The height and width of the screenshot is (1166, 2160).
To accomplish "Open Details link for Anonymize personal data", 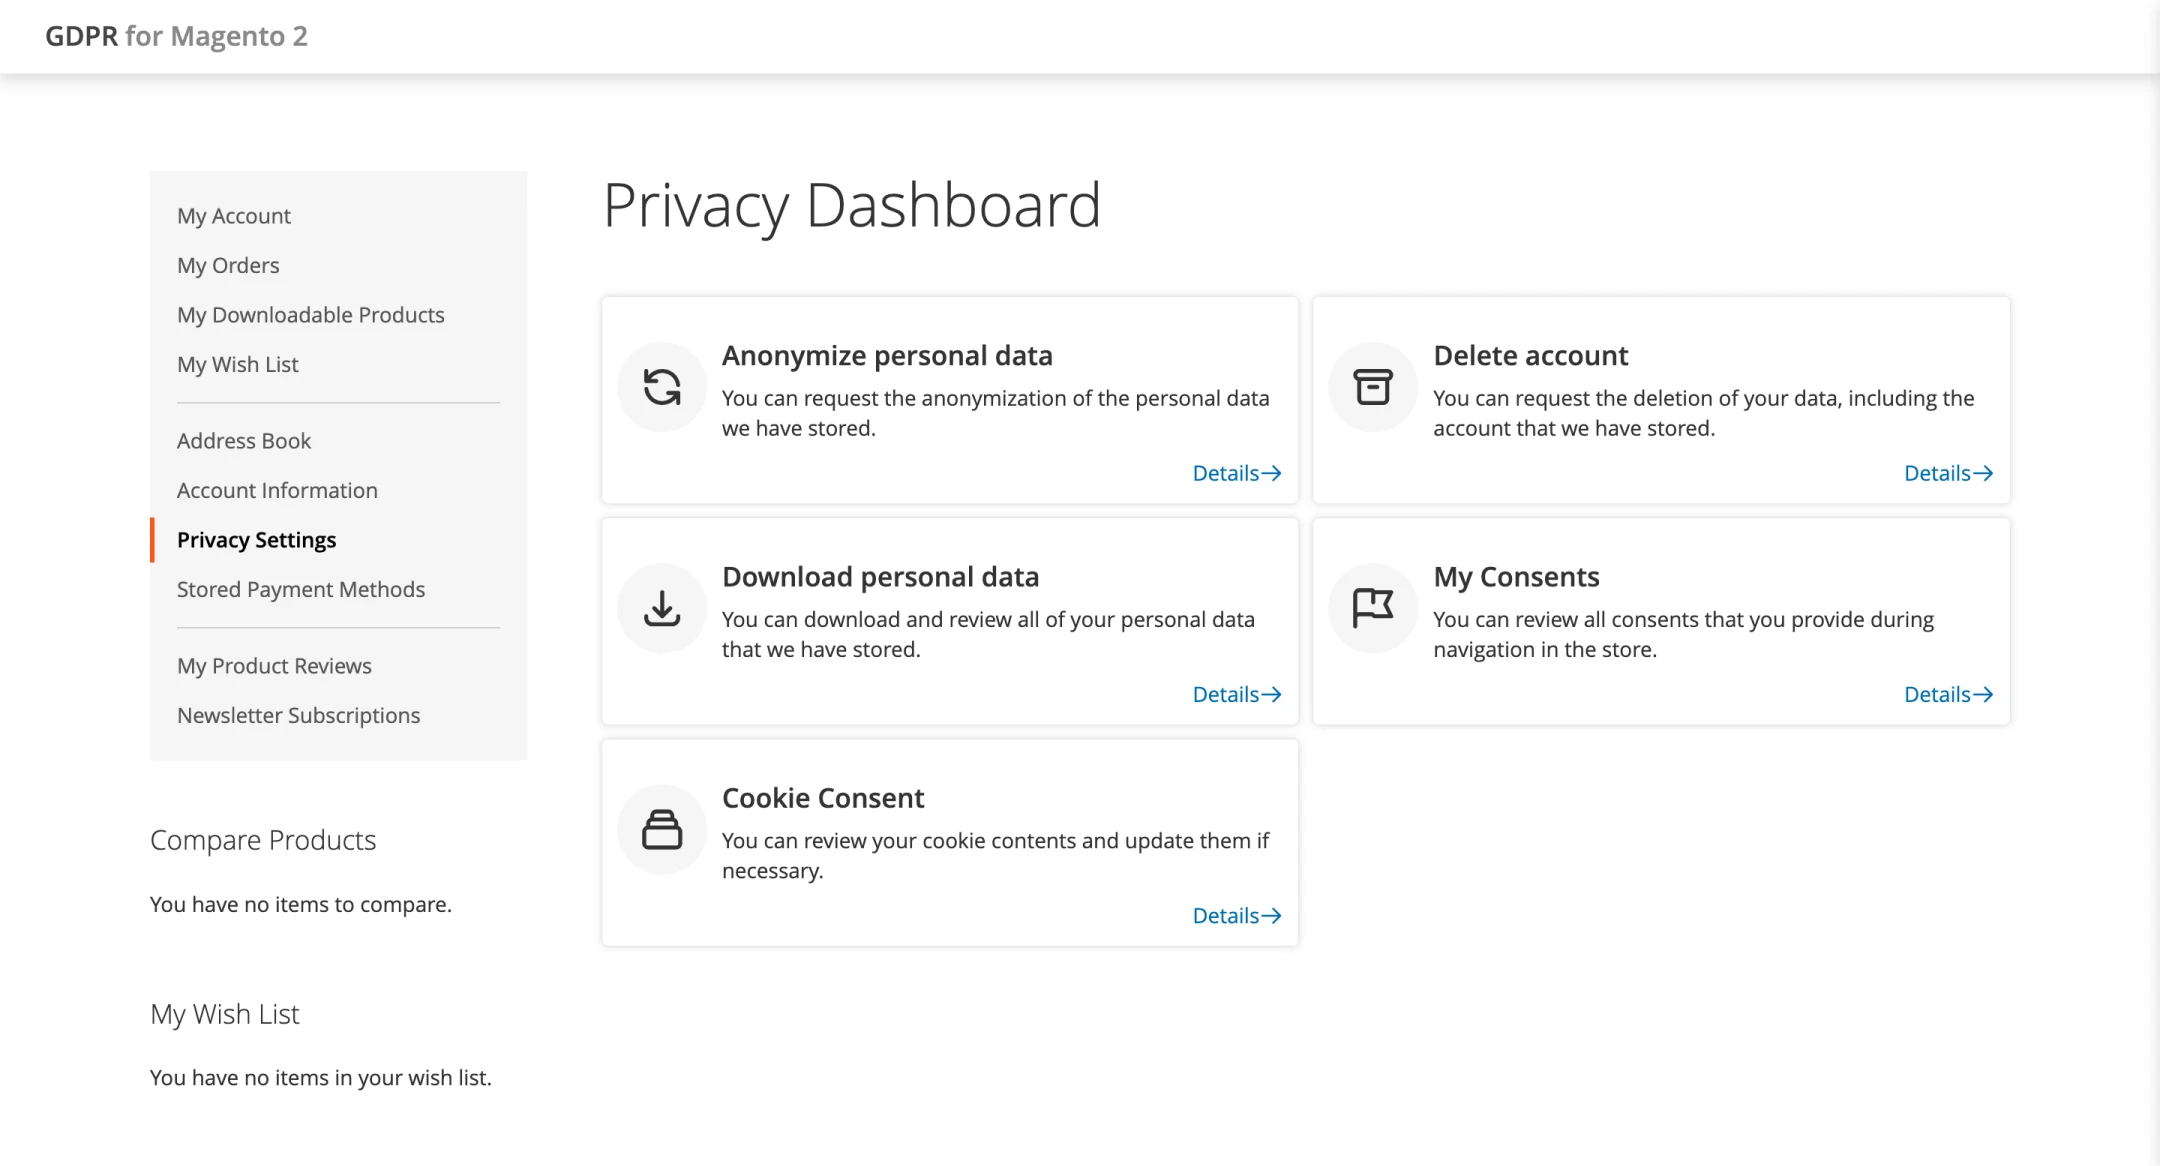I will [1236, 473].
